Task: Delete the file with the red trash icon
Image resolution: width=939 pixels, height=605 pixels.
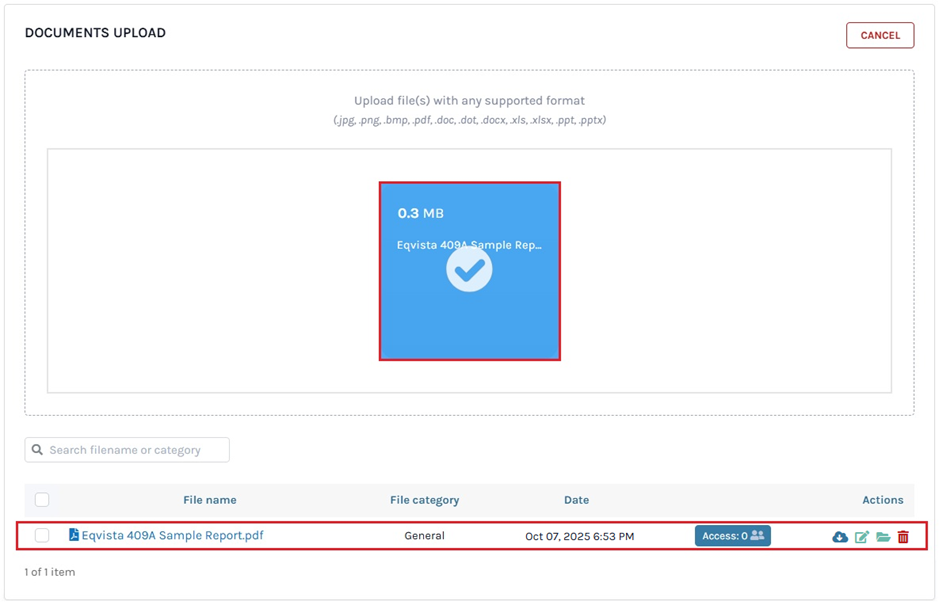Action: [x=903, y=537]
